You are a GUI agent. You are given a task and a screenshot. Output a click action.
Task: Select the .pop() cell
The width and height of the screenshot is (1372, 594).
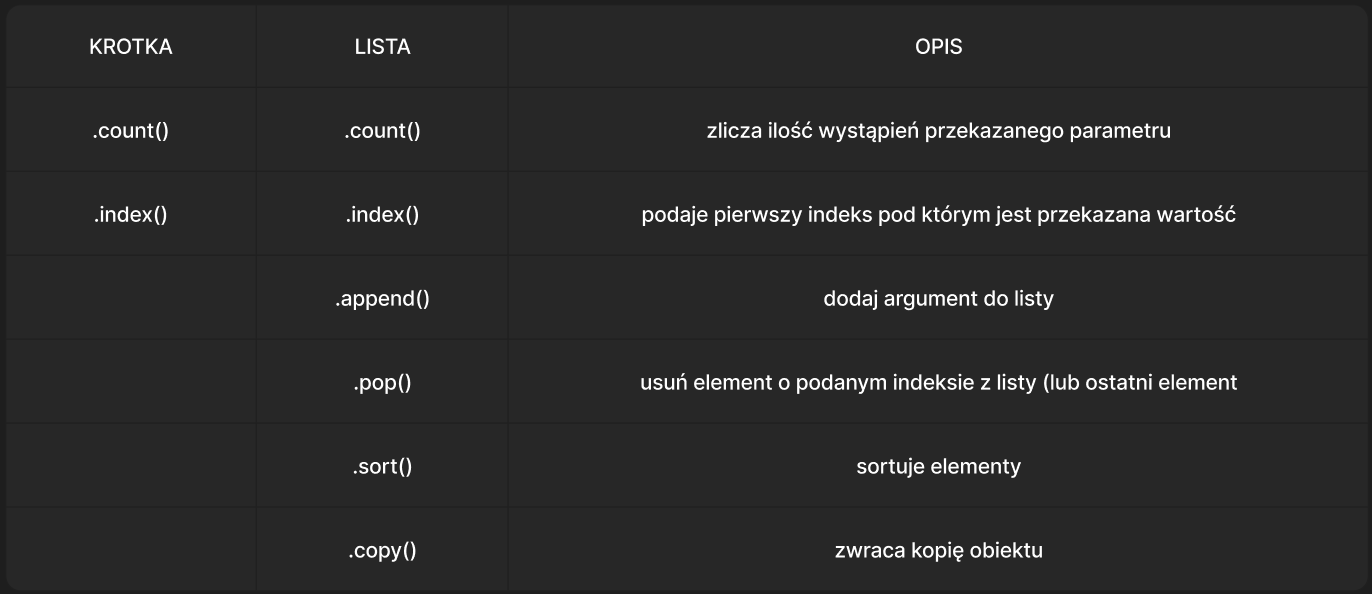pyautogui.click(x=382, y=383)
